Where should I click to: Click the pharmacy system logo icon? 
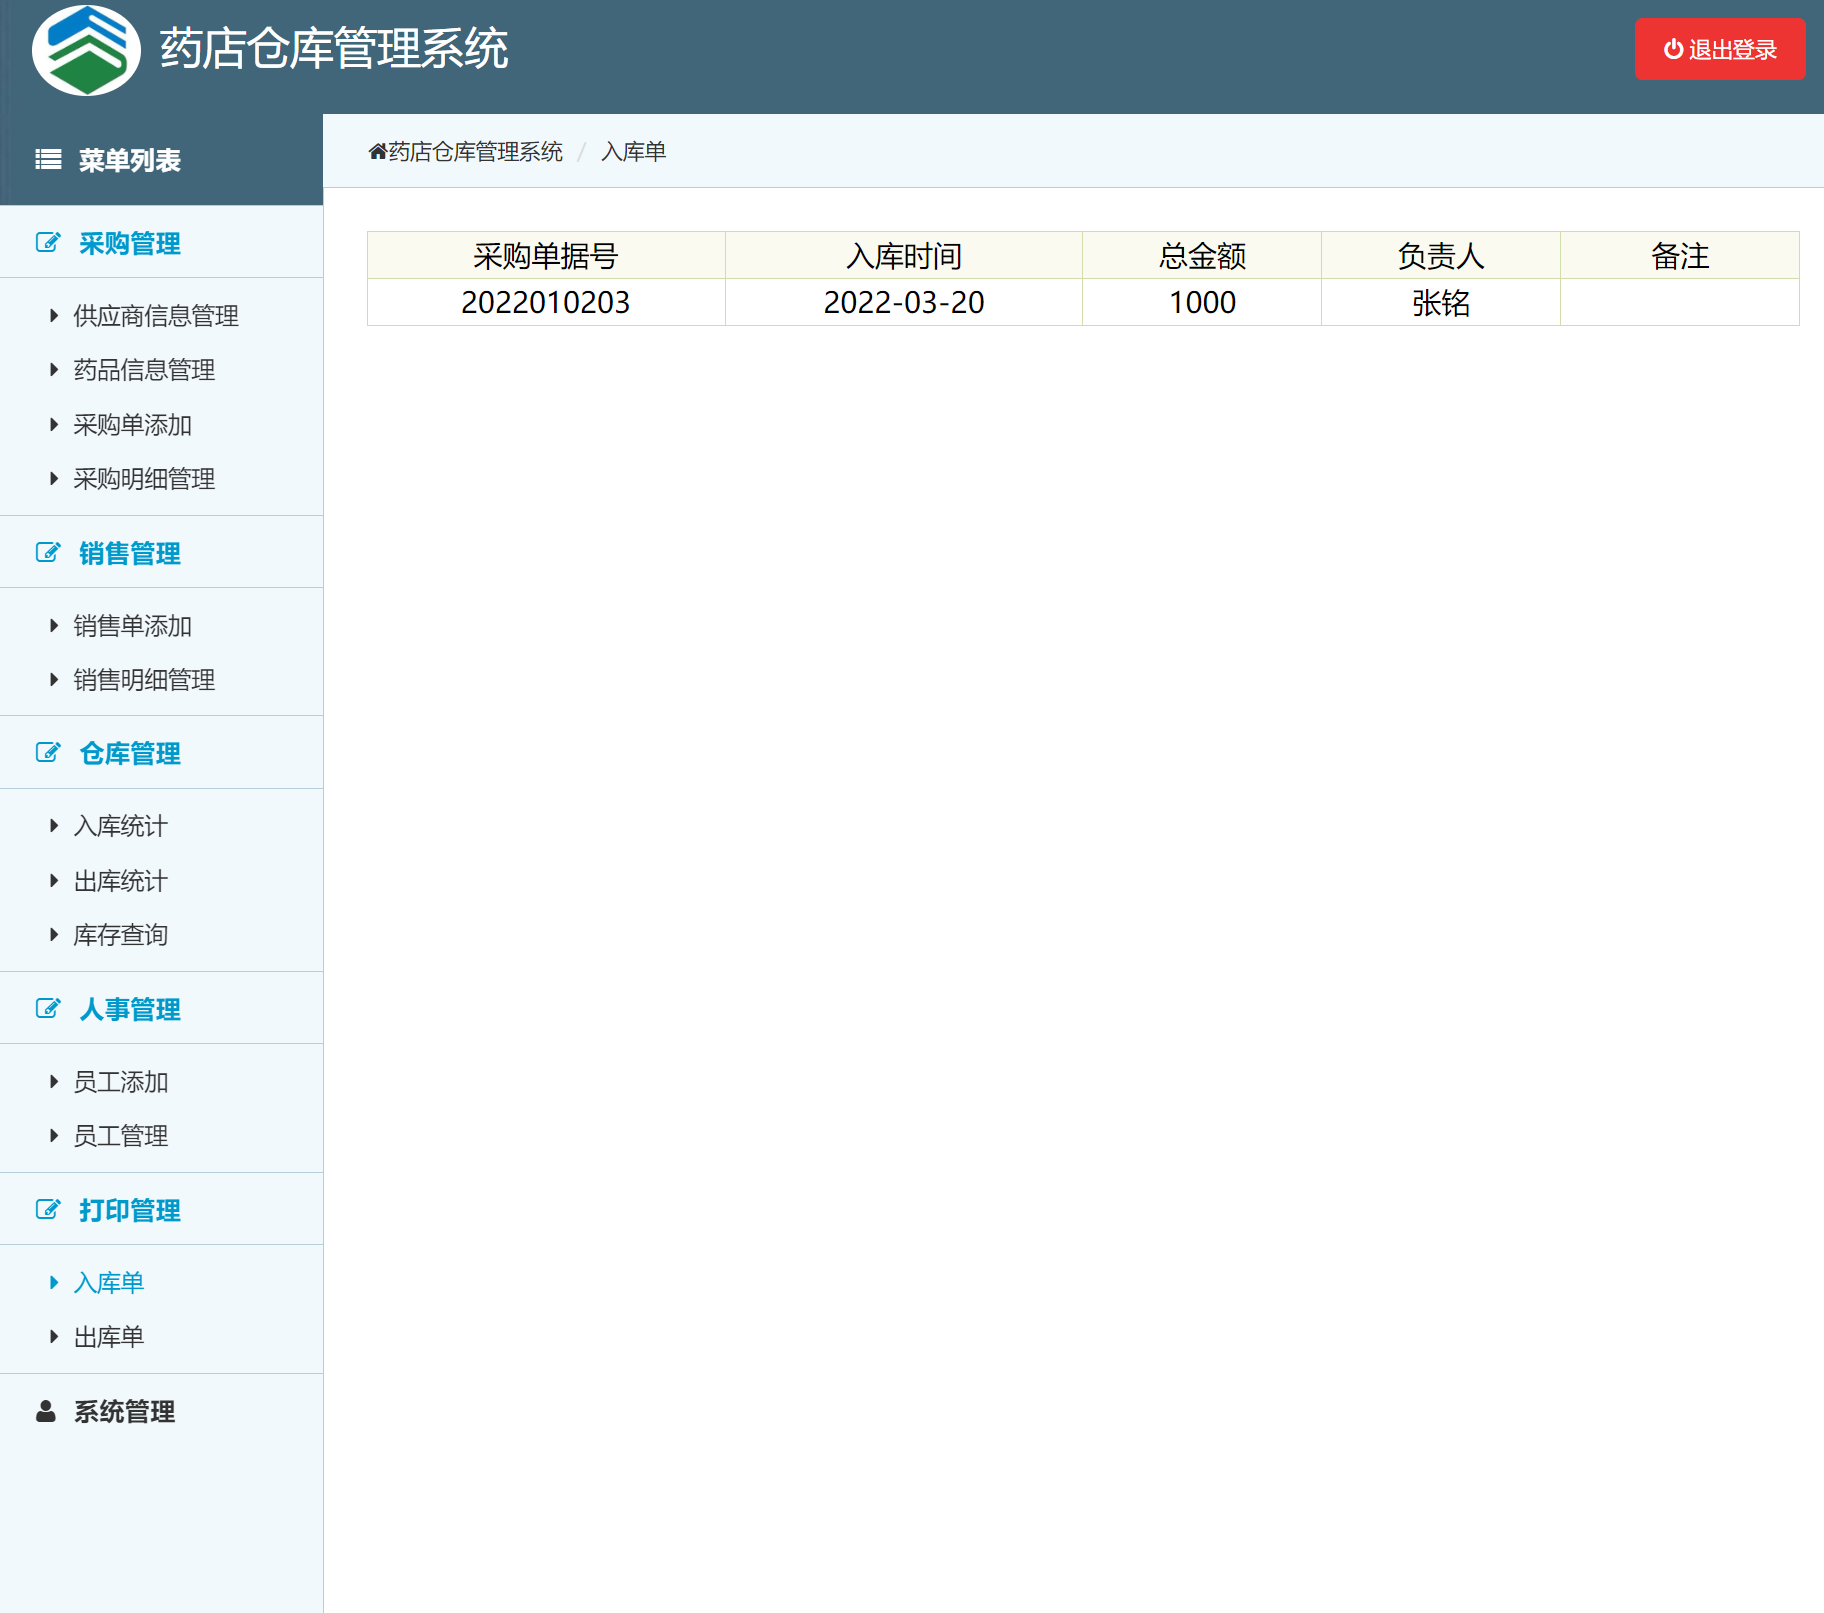pyautogui.click(x=88, y=48)
